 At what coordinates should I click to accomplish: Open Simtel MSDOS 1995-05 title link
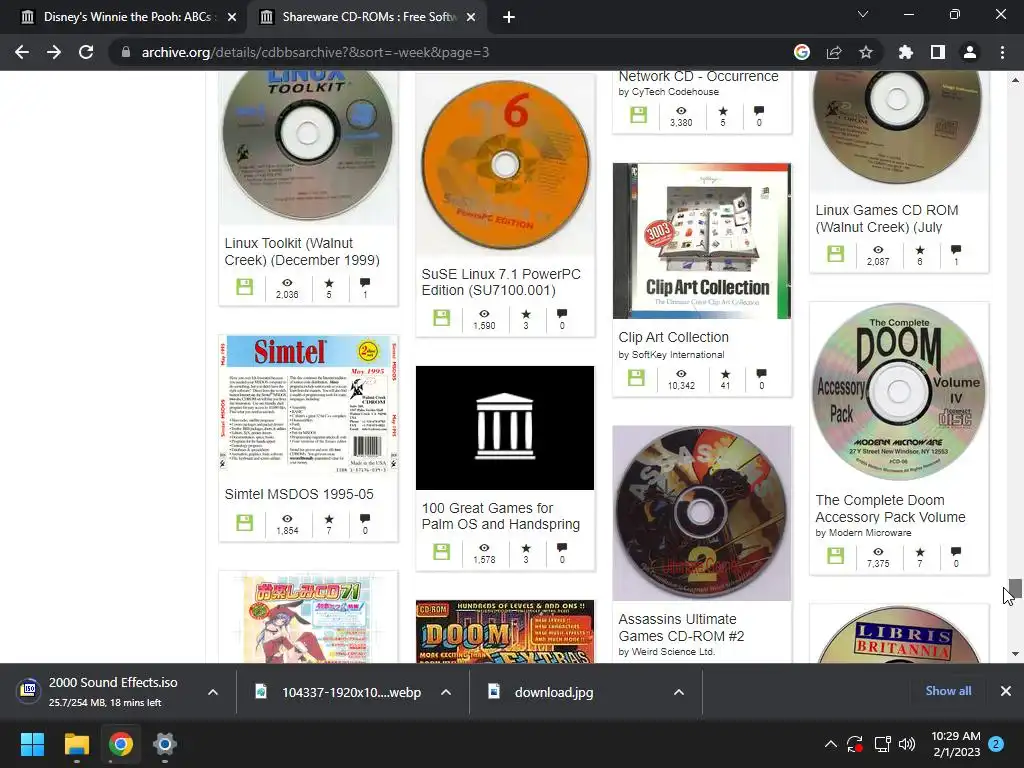(299, 494)
